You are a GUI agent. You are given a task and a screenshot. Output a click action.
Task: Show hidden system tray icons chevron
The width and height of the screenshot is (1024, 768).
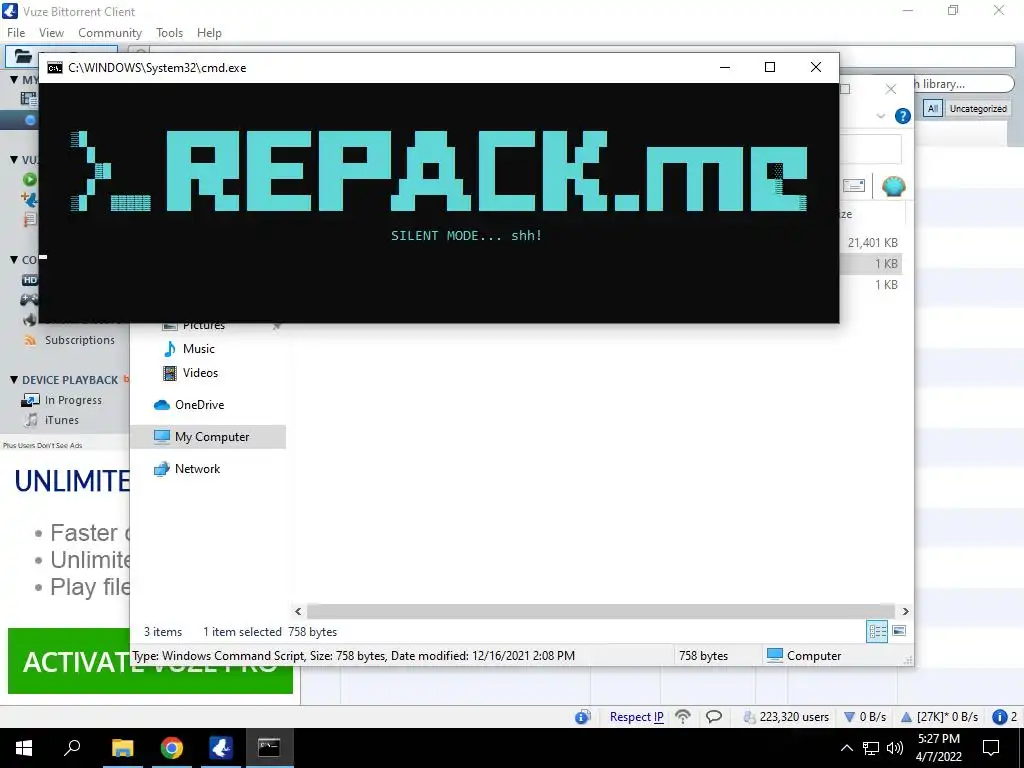[x=846, y=748]
